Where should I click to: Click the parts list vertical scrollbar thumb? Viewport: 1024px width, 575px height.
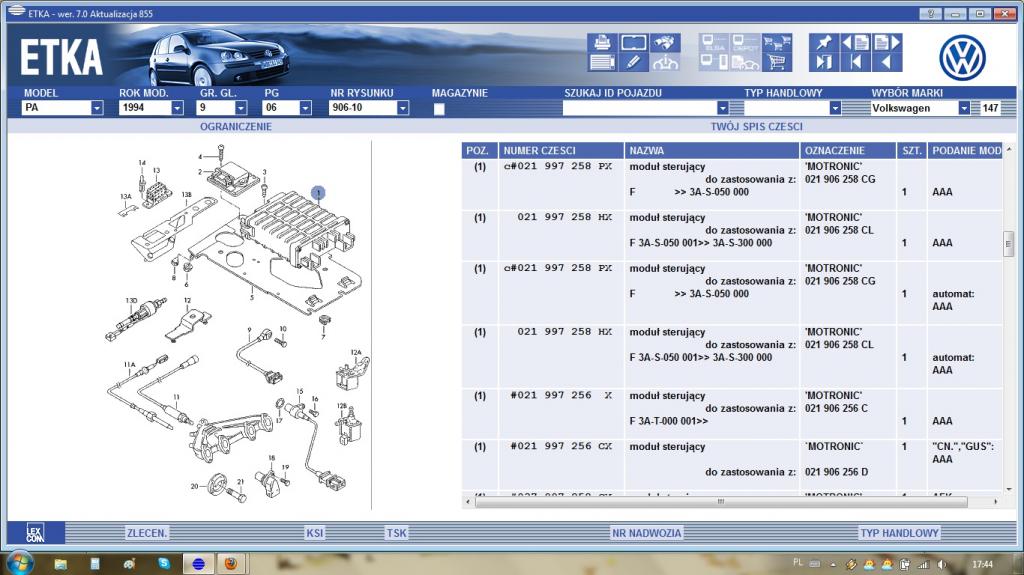tap(1008, 243)
